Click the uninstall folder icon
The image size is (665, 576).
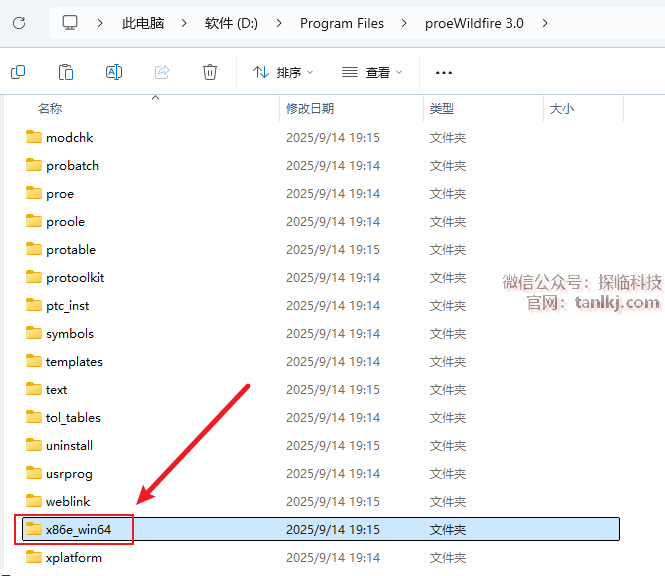point(34,445)
